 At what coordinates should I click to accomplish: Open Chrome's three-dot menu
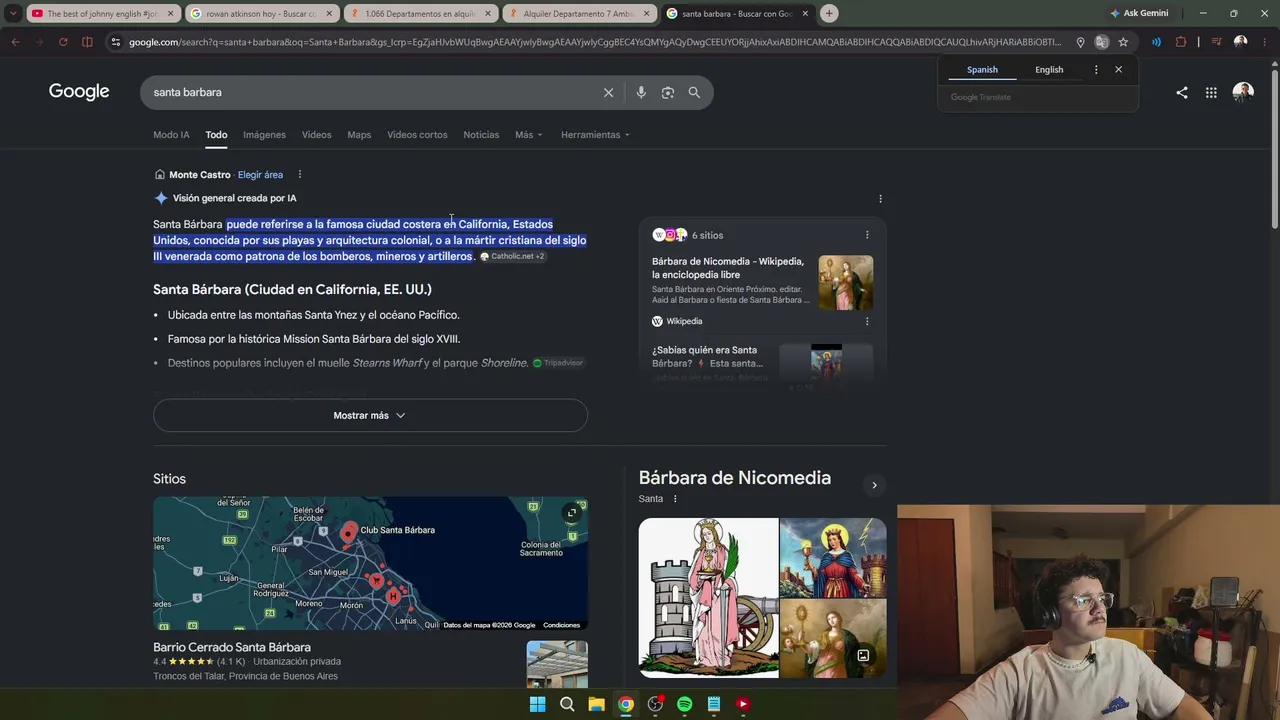[1264, 42]
